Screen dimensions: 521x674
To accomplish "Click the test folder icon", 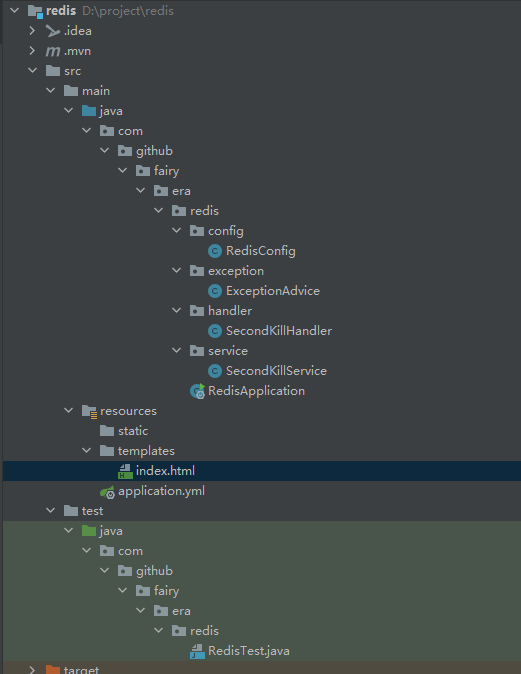I will pos(71,511).
